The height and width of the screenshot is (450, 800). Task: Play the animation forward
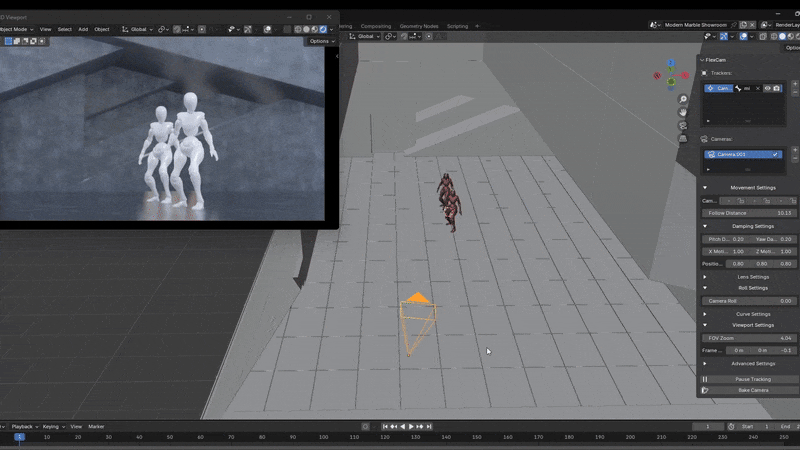click(411, 427)
